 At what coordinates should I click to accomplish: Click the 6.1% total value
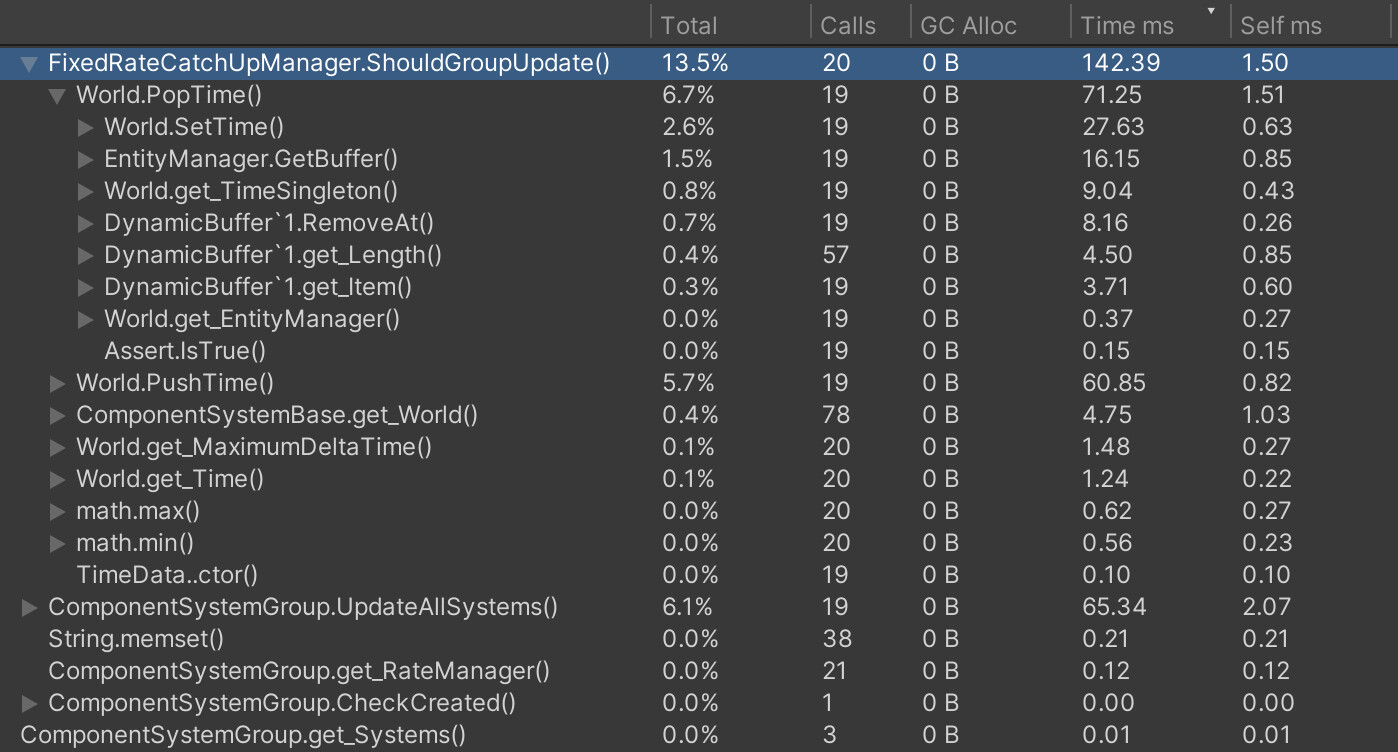[687, 608]
